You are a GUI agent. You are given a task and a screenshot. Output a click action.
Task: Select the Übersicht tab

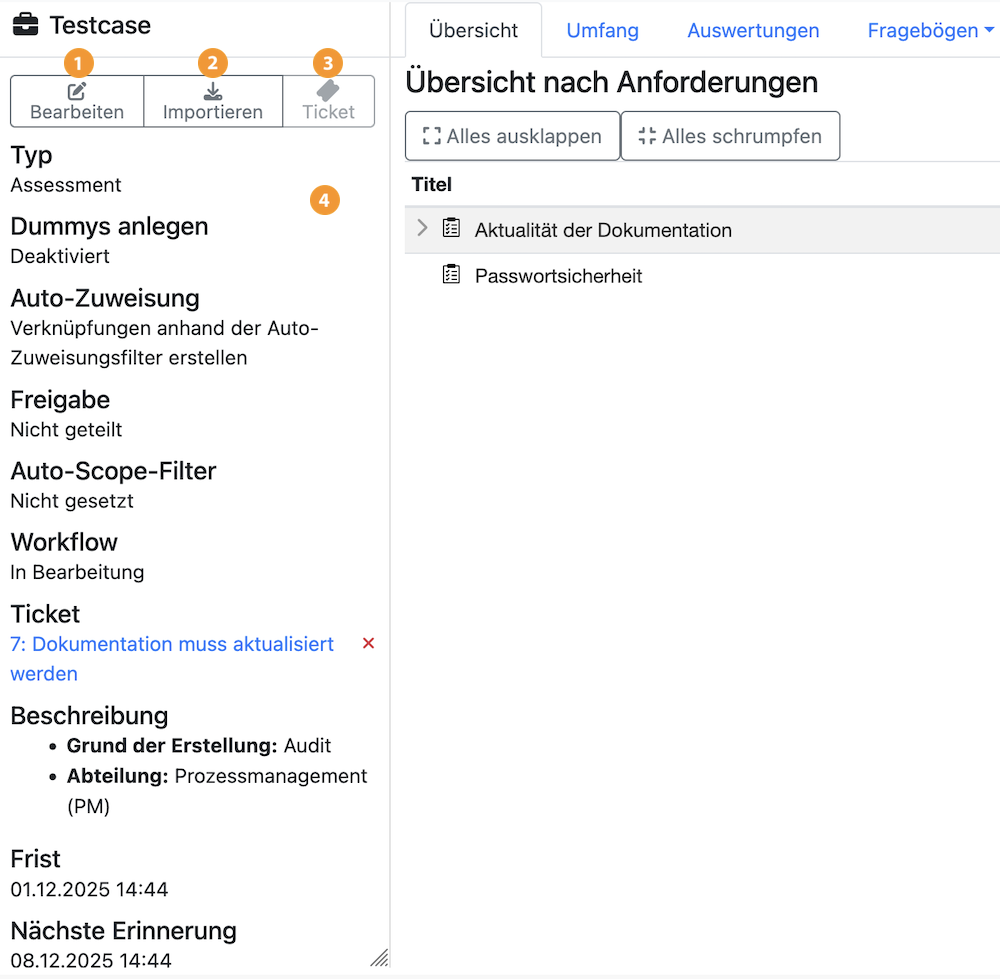pos(473,29)
